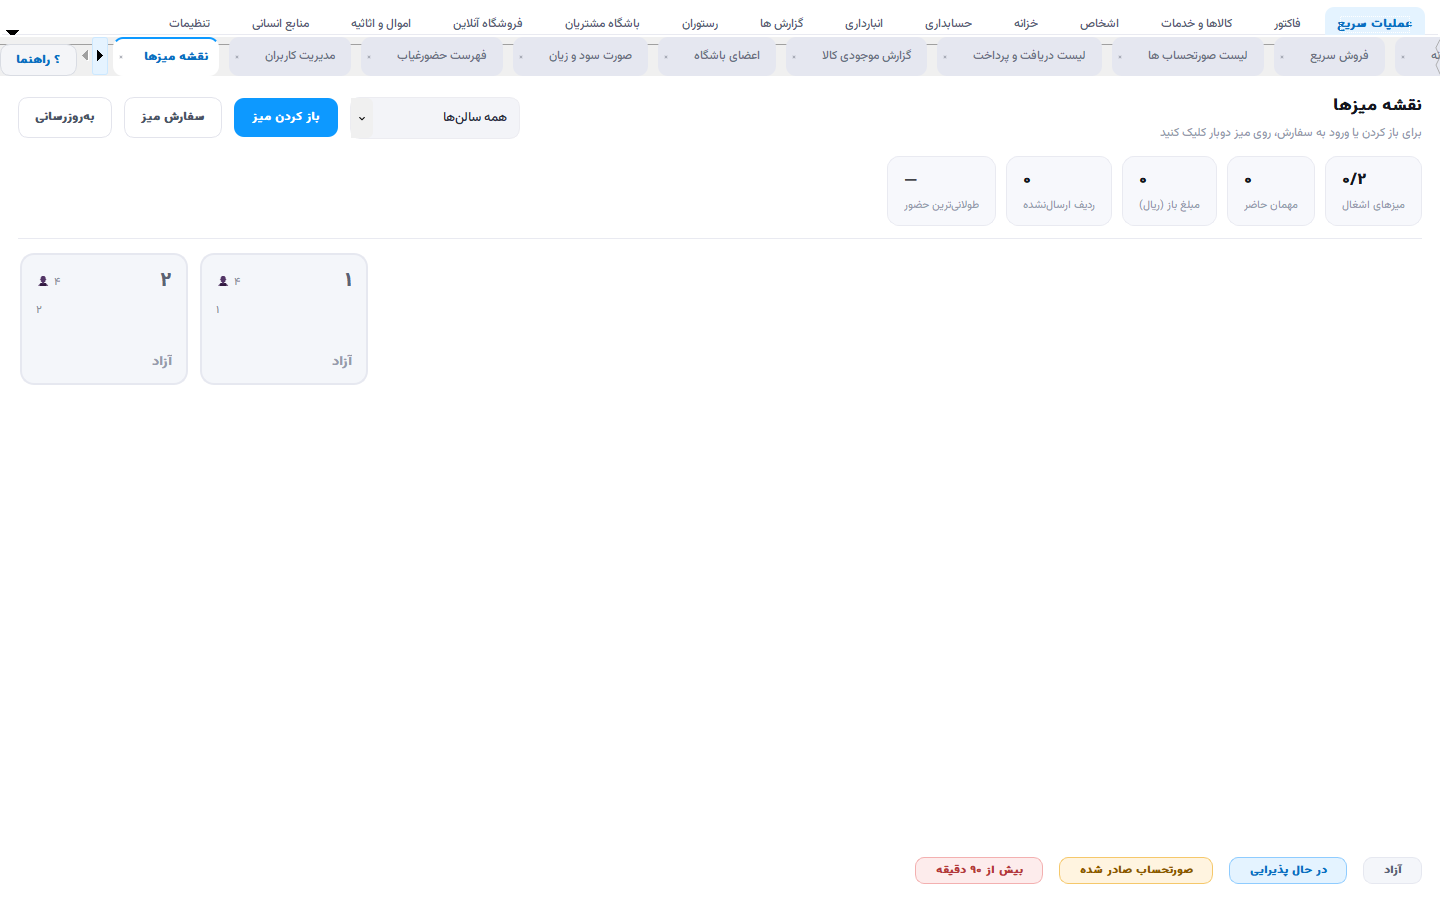Open the انبارداری menu

[x=864, y=23]
